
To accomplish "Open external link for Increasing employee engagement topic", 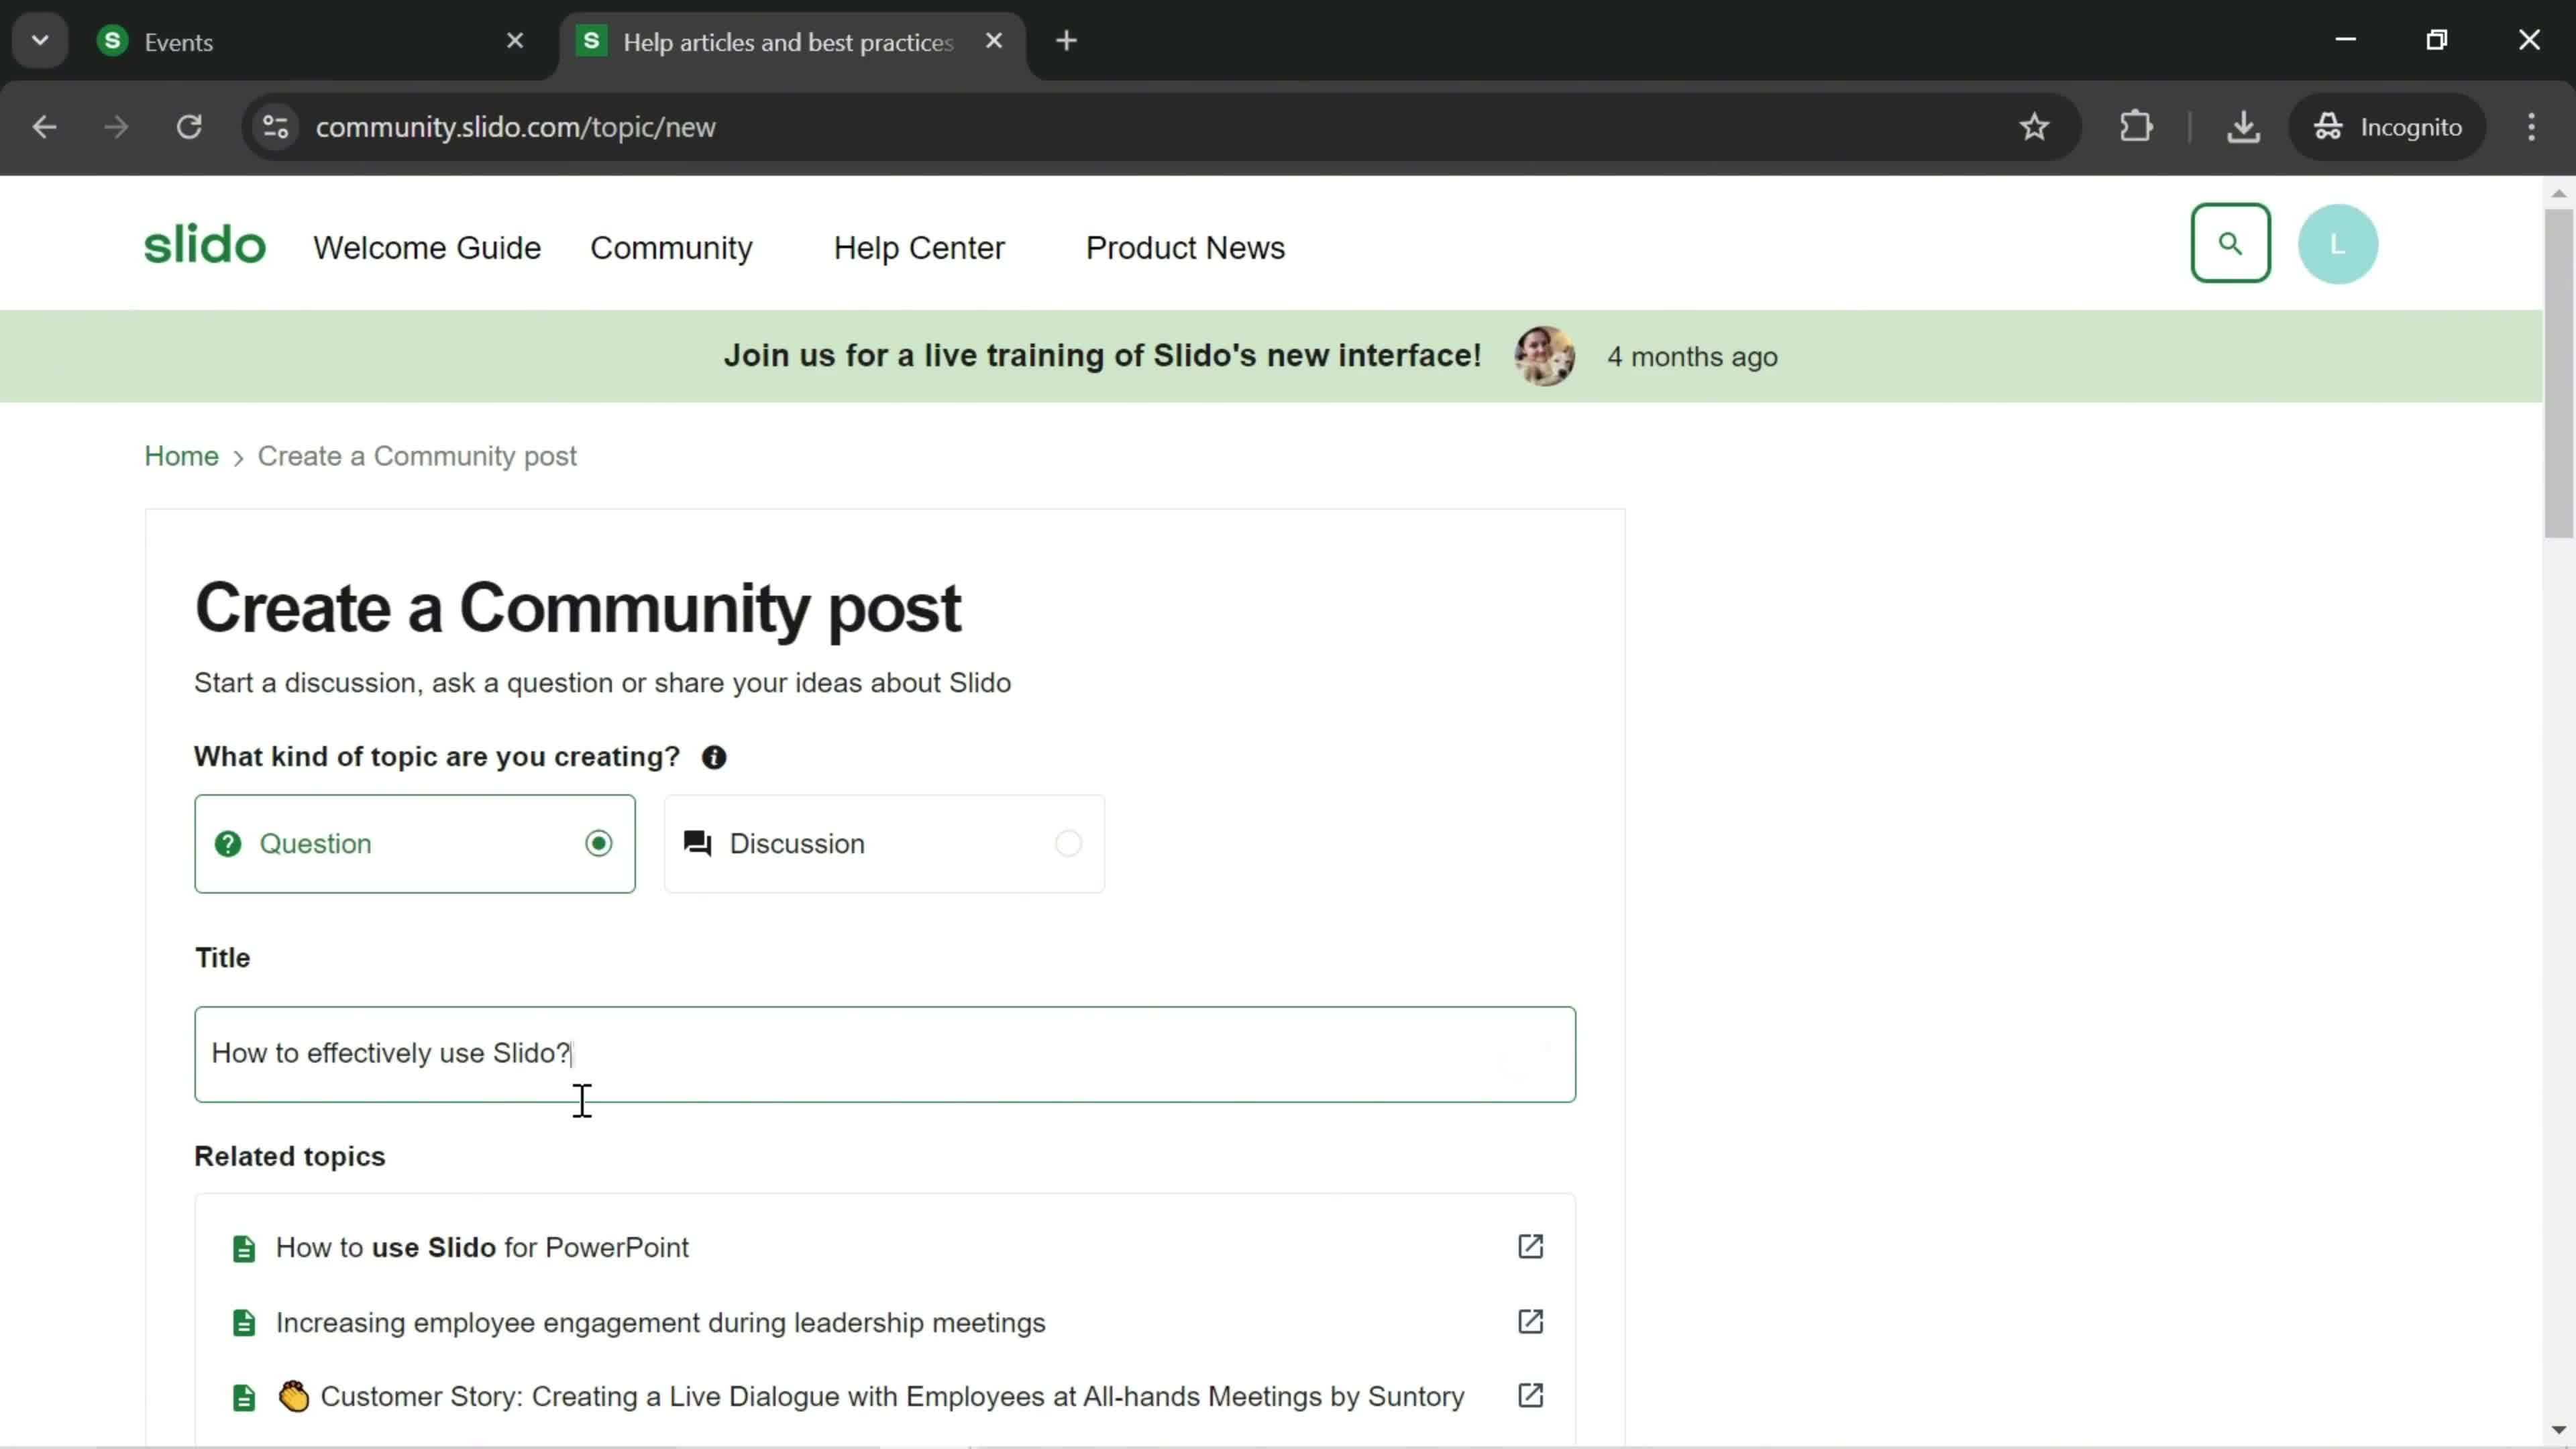I will (x=1530, y=1321).
